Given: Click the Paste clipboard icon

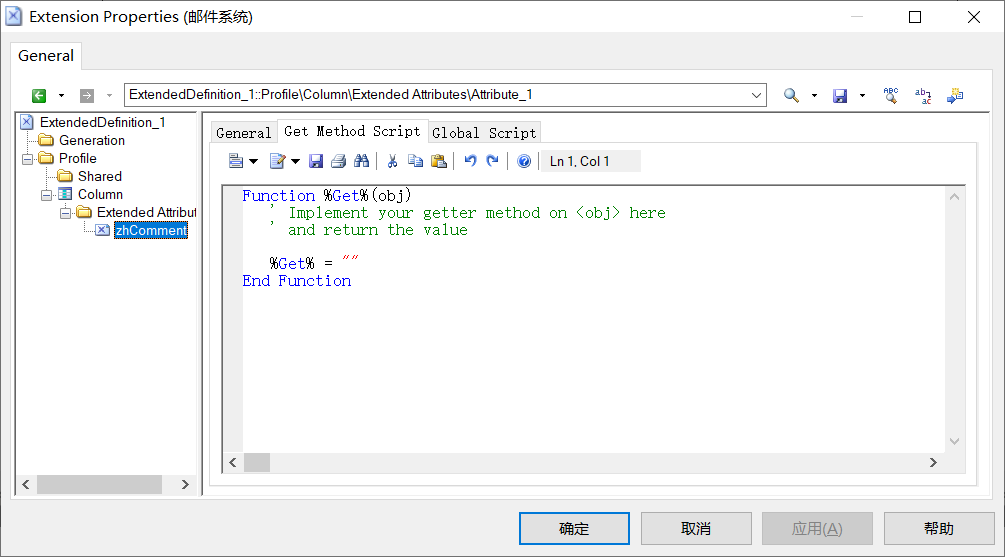Looking at the screenshot, I should (x=438, y=161).
